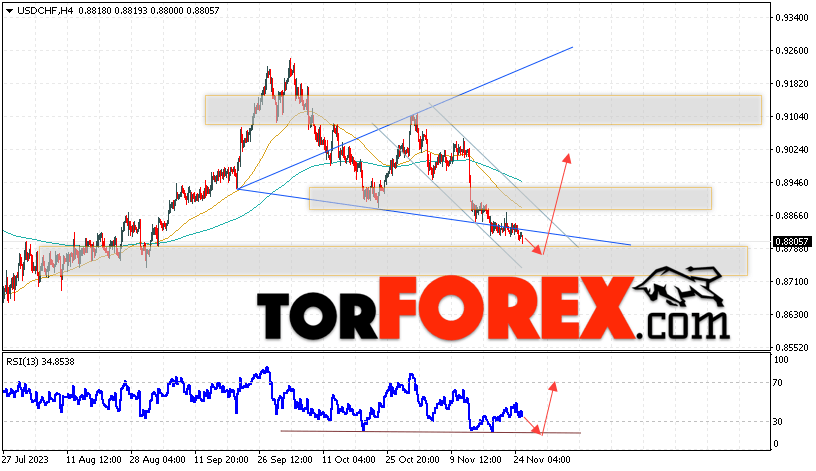The image size is (816, 471).
Task: Select the 9 Nov 12:00 date label
Action: (476, 460)
